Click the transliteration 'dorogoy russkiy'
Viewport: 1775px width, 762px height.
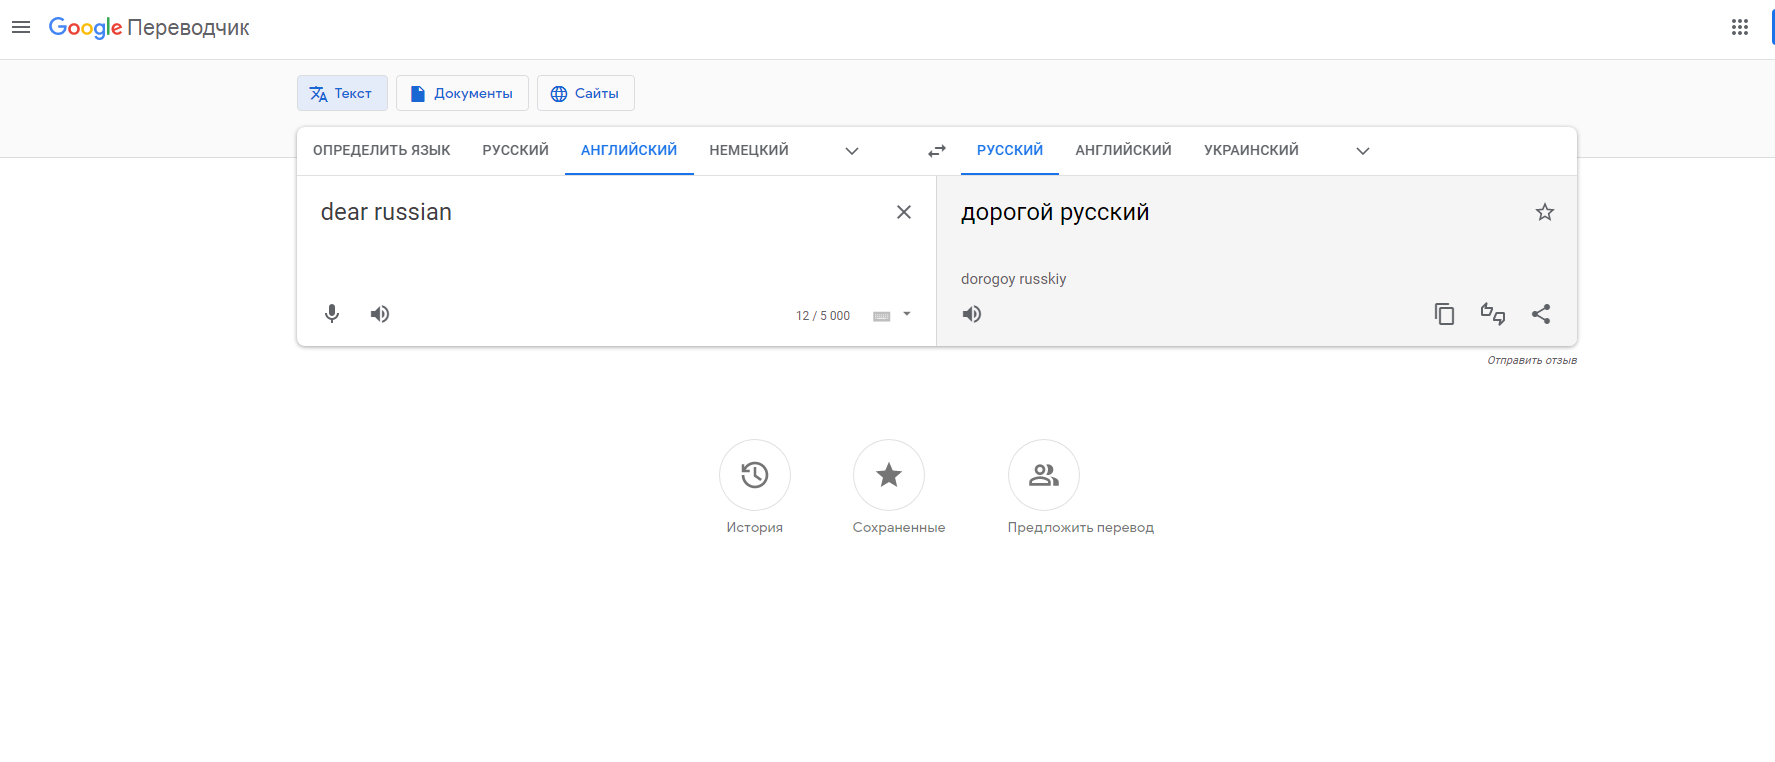[x=1014, y=279]
